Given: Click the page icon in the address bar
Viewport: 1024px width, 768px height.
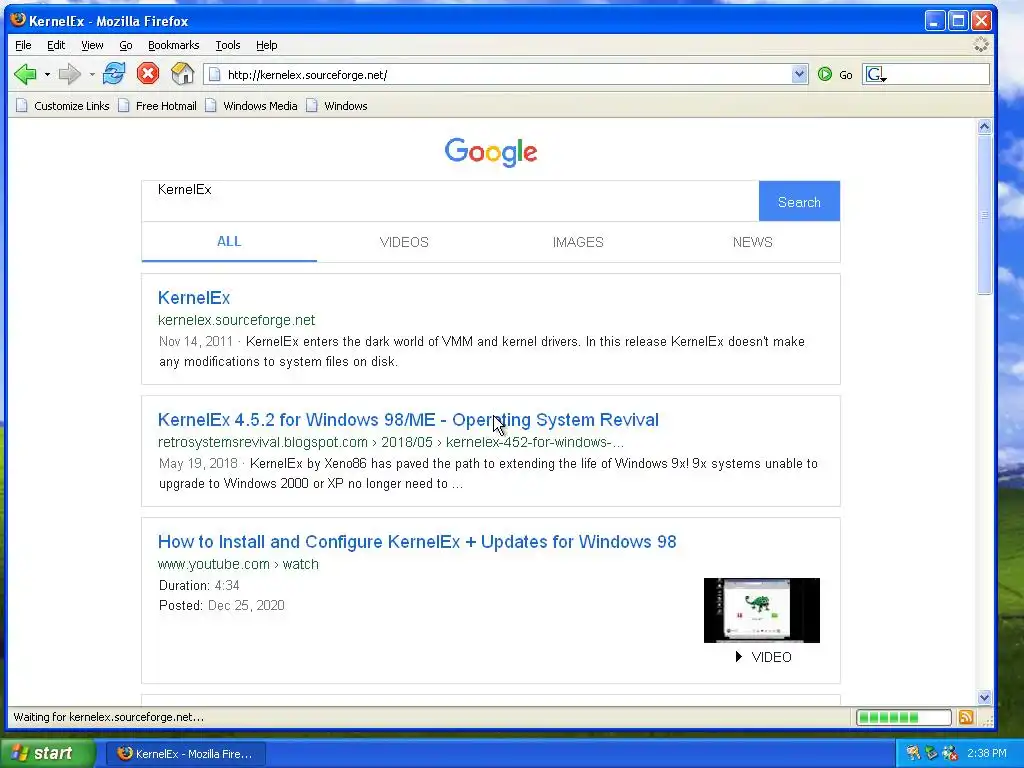Looking at the screenshot, I should [214, 74].
